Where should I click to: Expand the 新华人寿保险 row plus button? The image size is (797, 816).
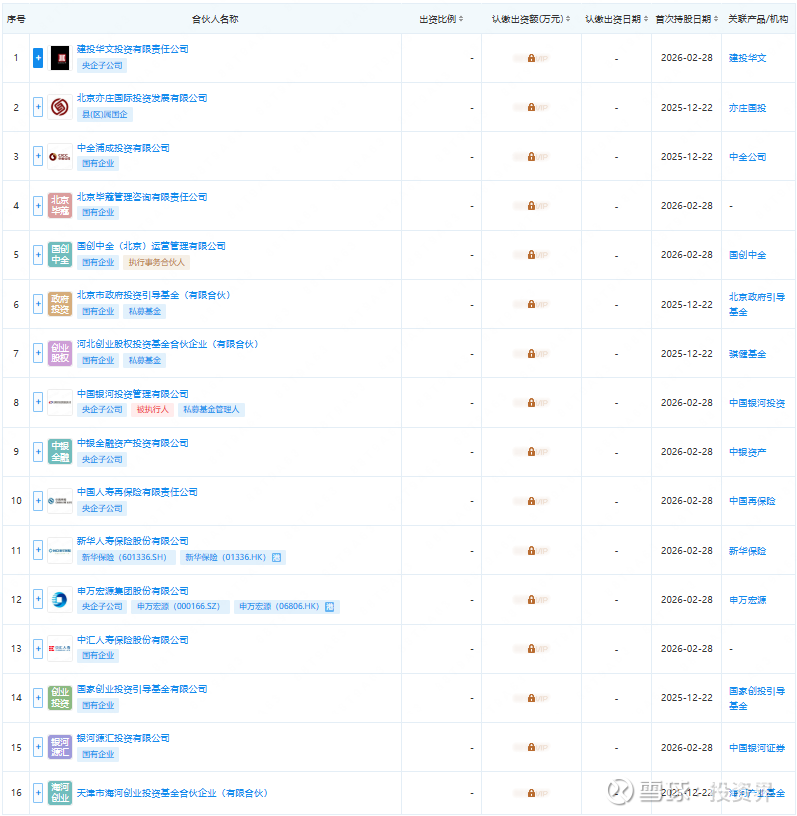pos(38,550)
